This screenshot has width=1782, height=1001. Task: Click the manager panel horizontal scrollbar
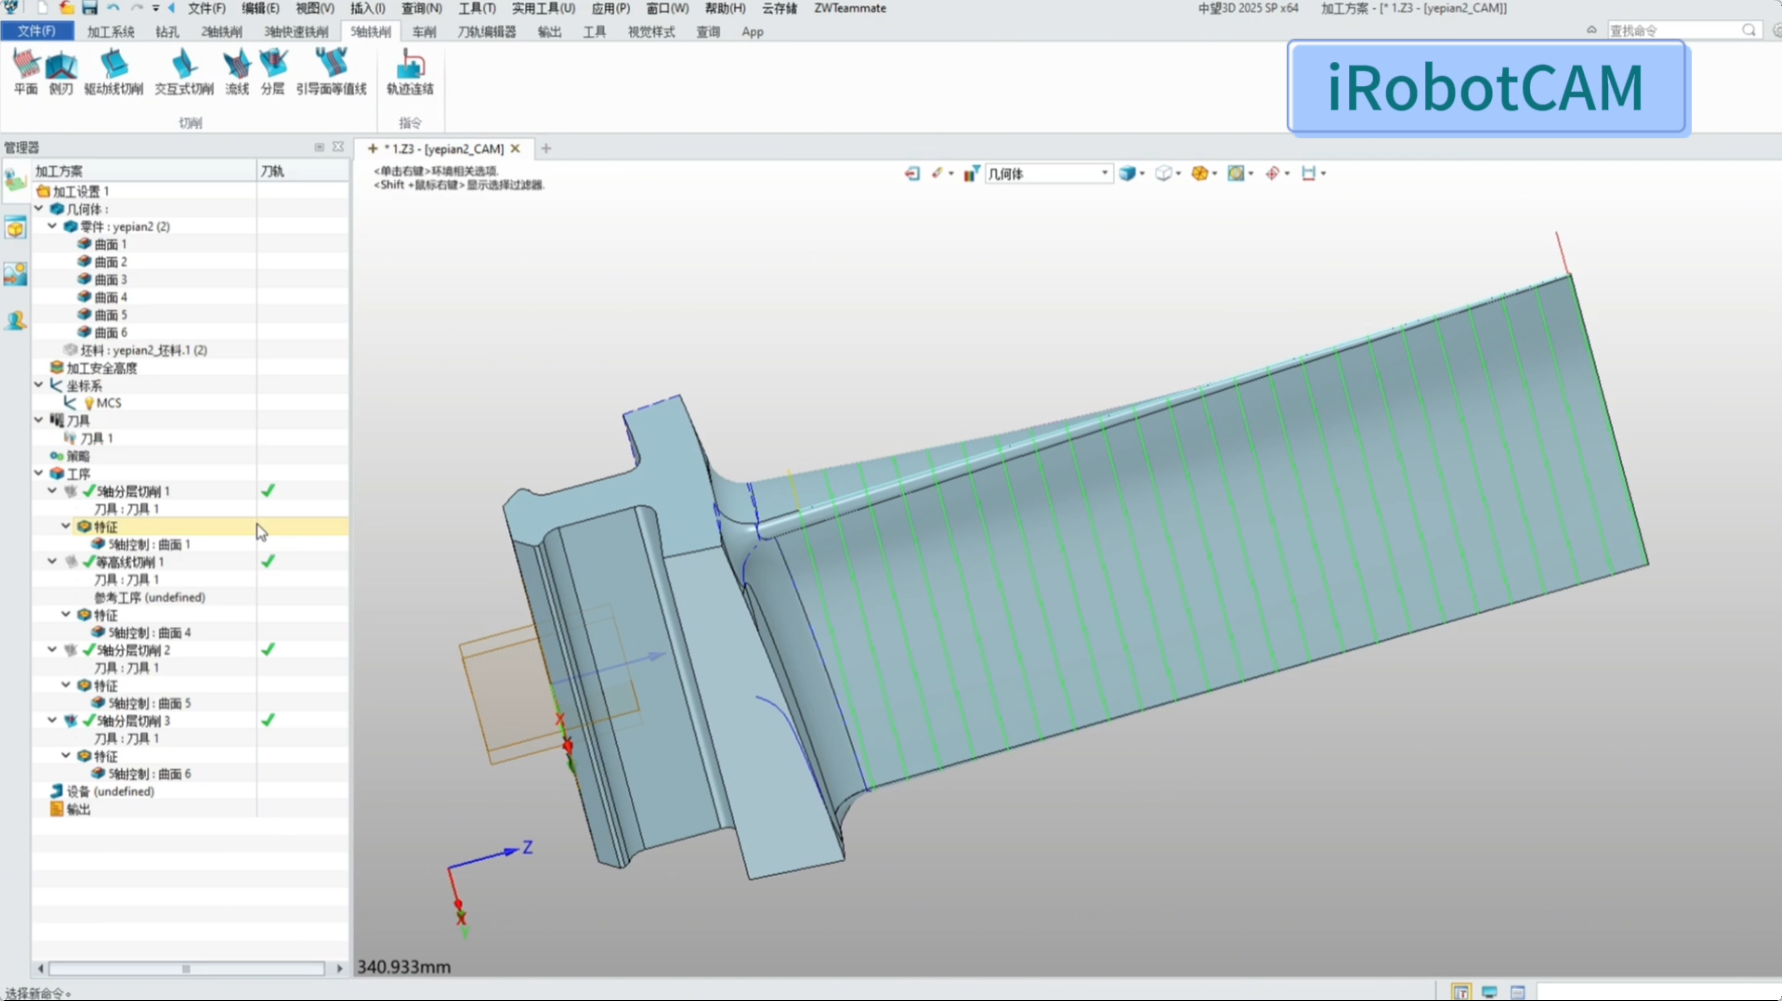point(187,969)
